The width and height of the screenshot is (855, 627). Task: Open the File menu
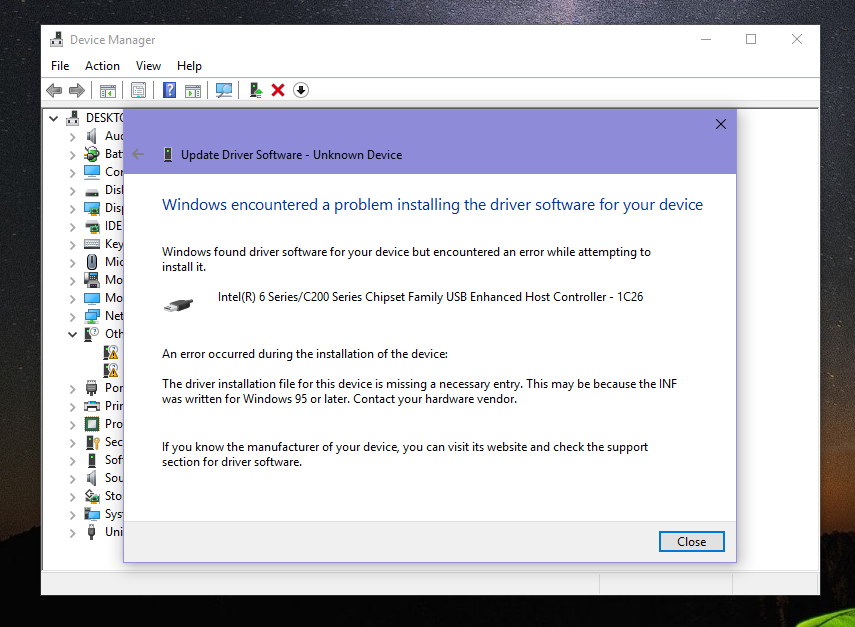coord(60,66)
